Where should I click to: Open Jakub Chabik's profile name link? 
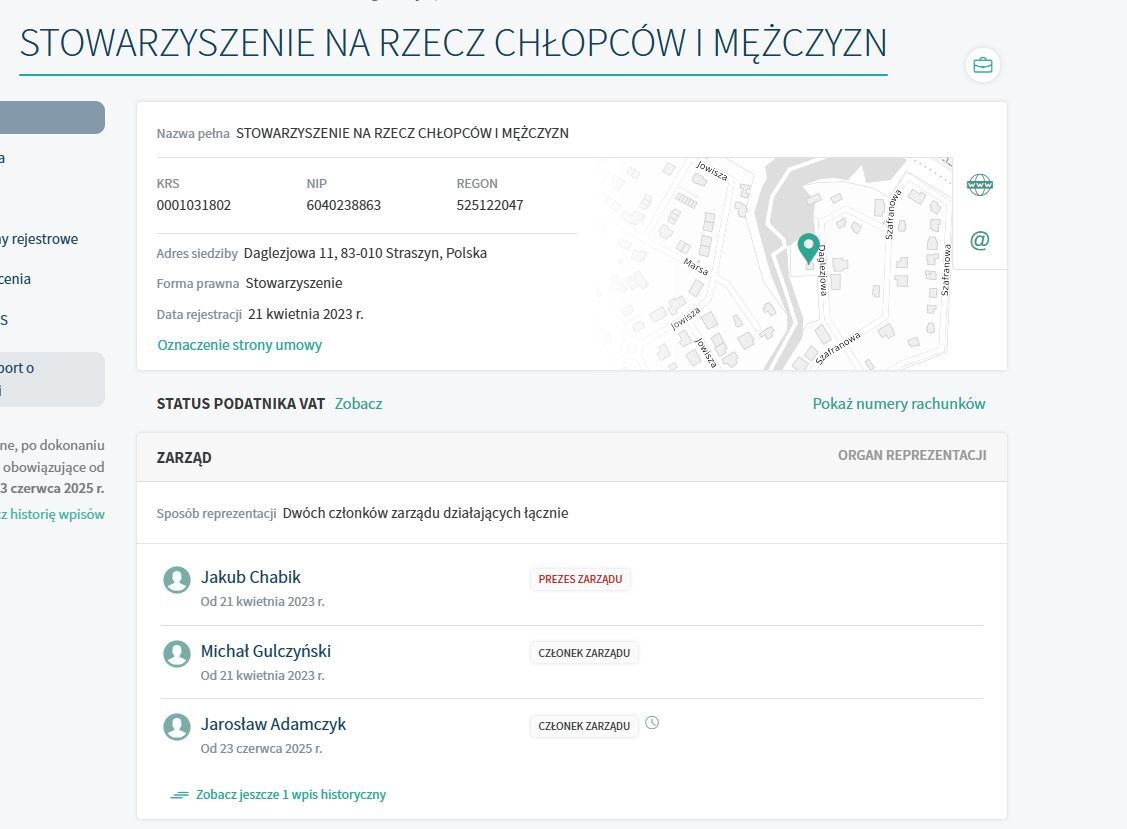click(250, 577)
